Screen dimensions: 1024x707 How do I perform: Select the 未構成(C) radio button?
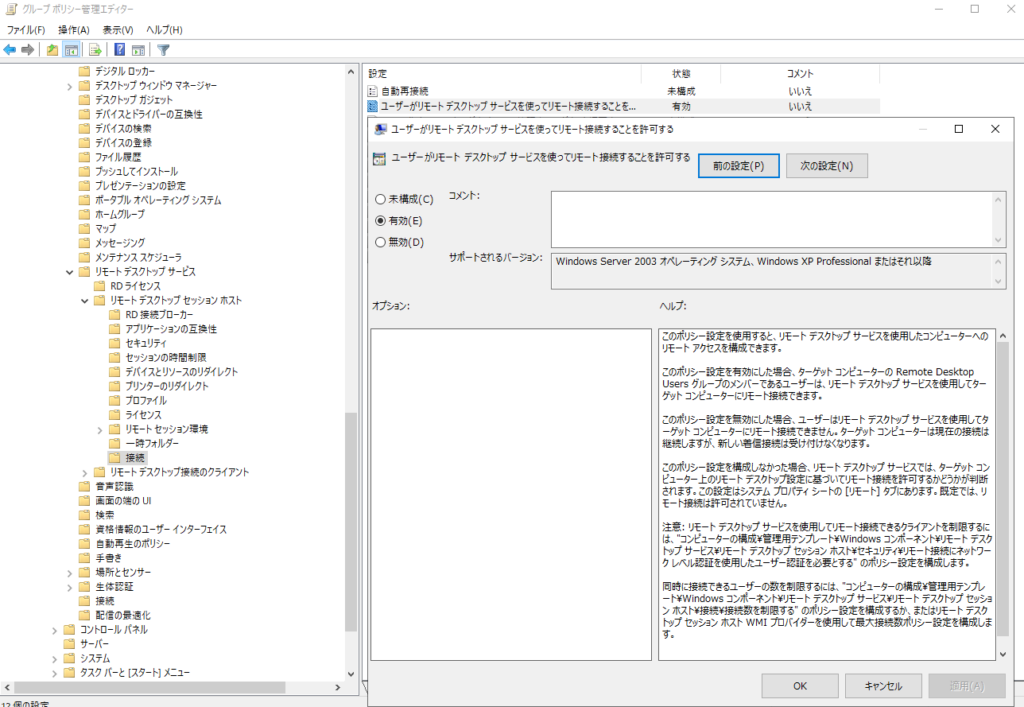380,199
